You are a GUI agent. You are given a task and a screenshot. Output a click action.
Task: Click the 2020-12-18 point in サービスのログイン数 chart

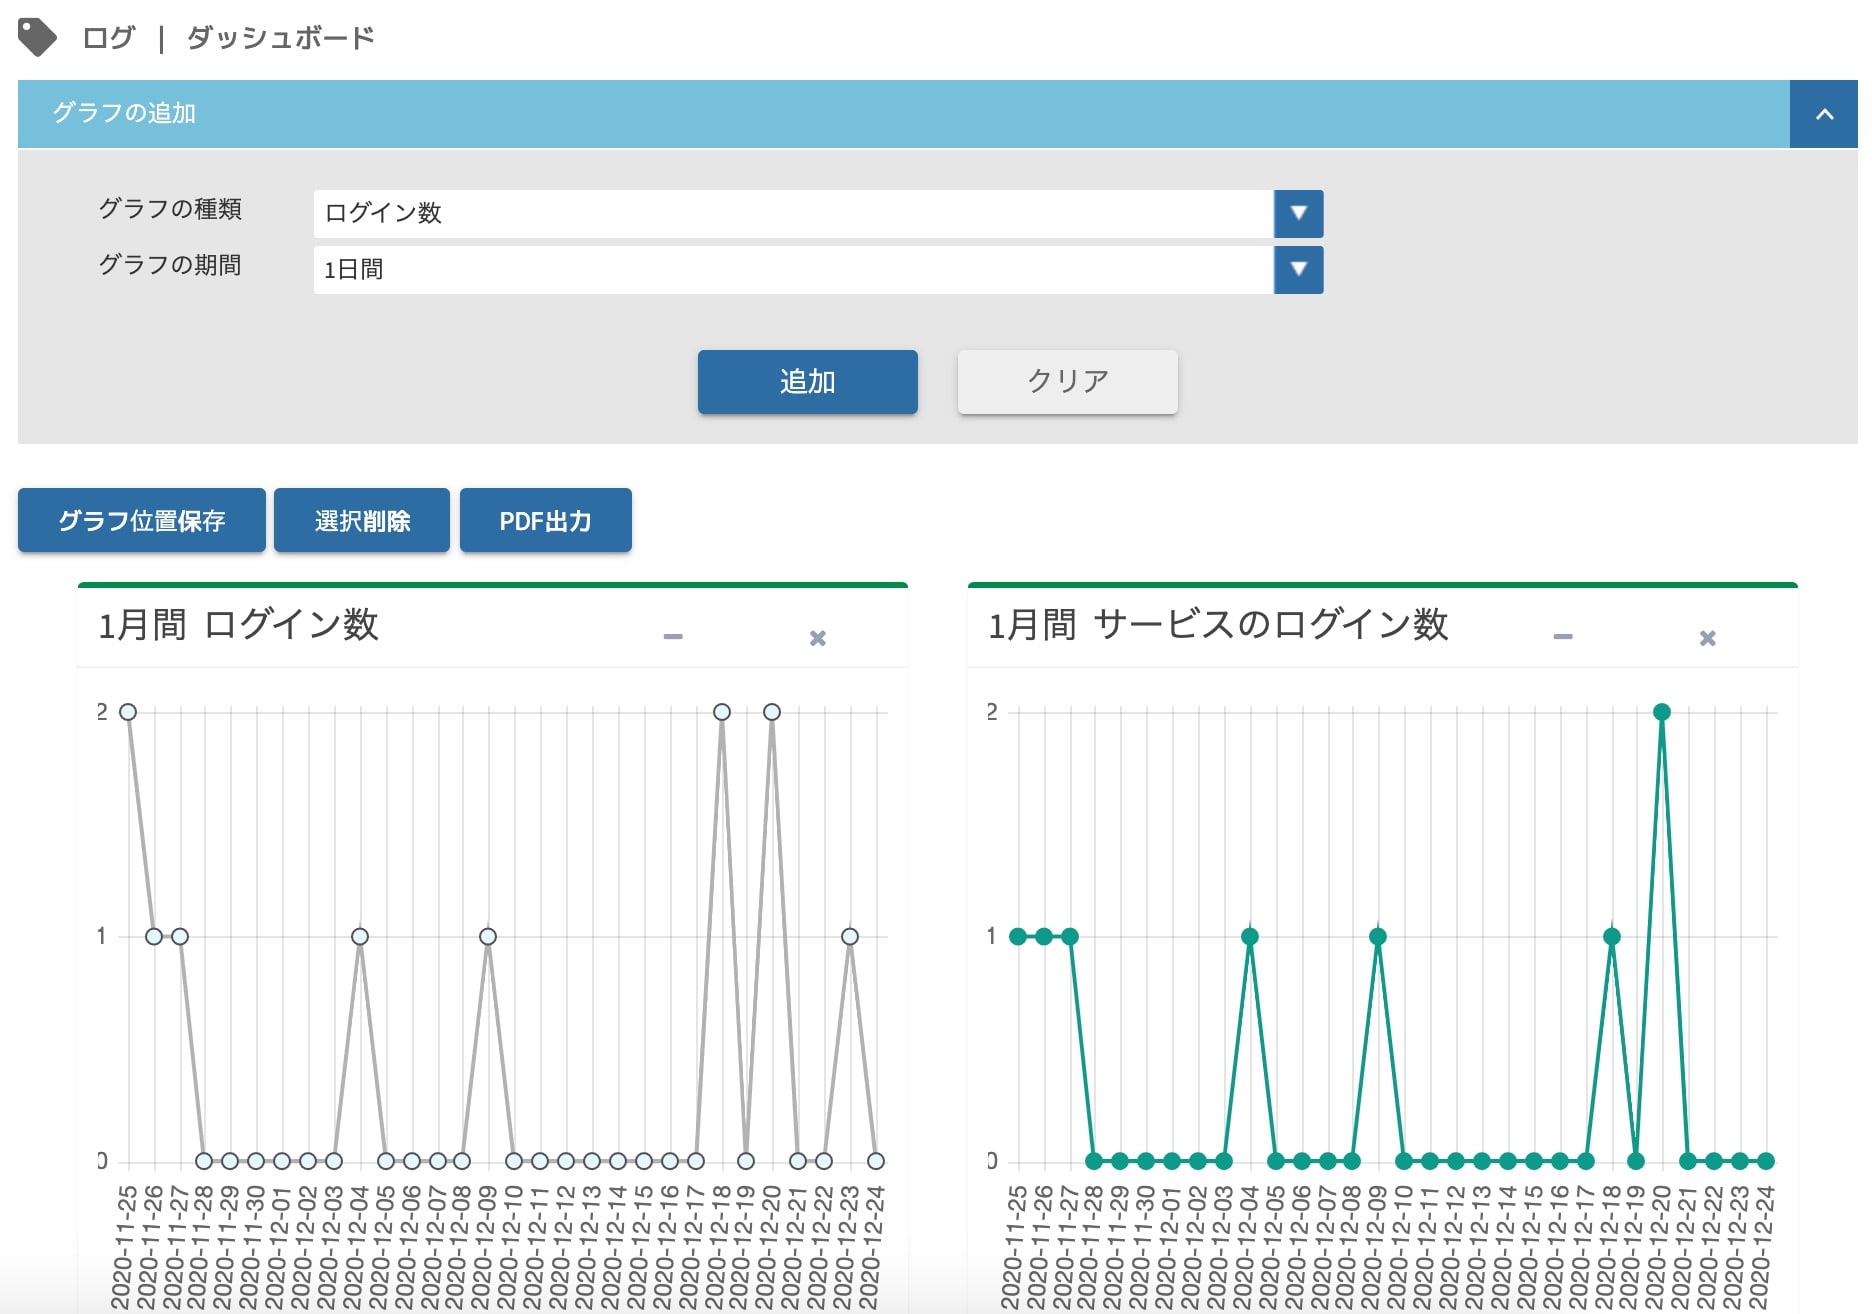pos(1612,936)
